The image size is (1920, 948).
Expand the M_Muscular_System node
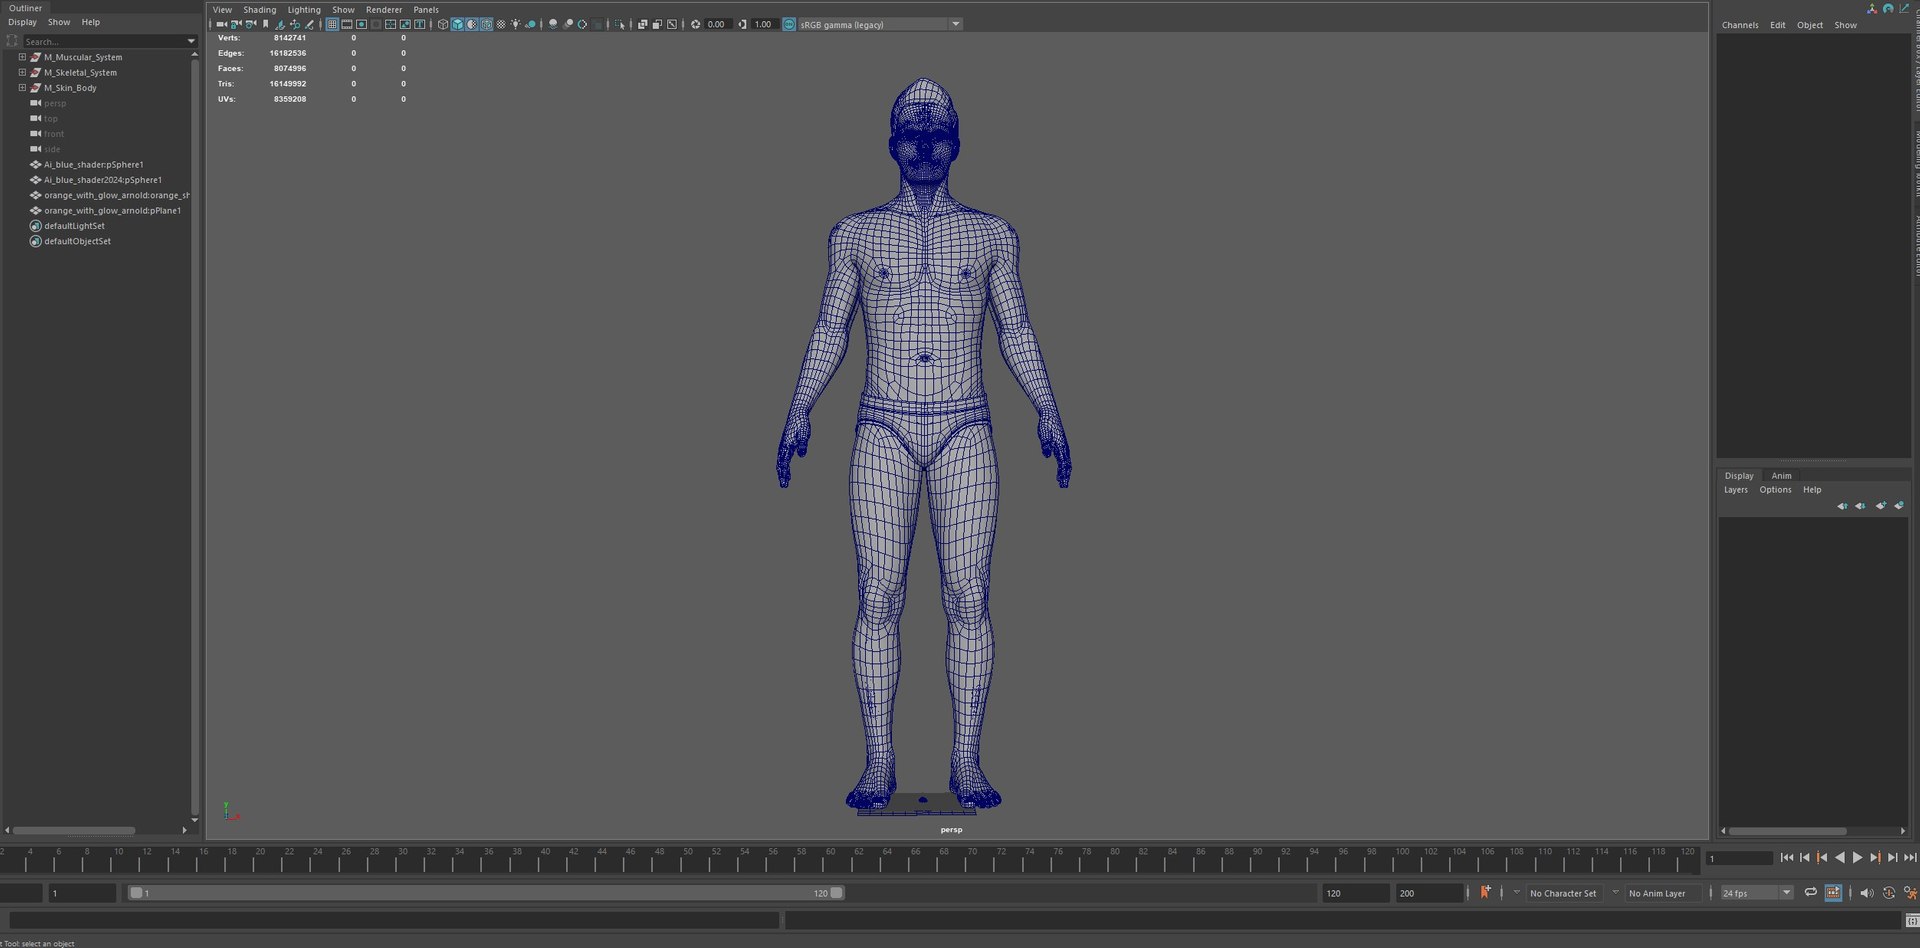22,57
